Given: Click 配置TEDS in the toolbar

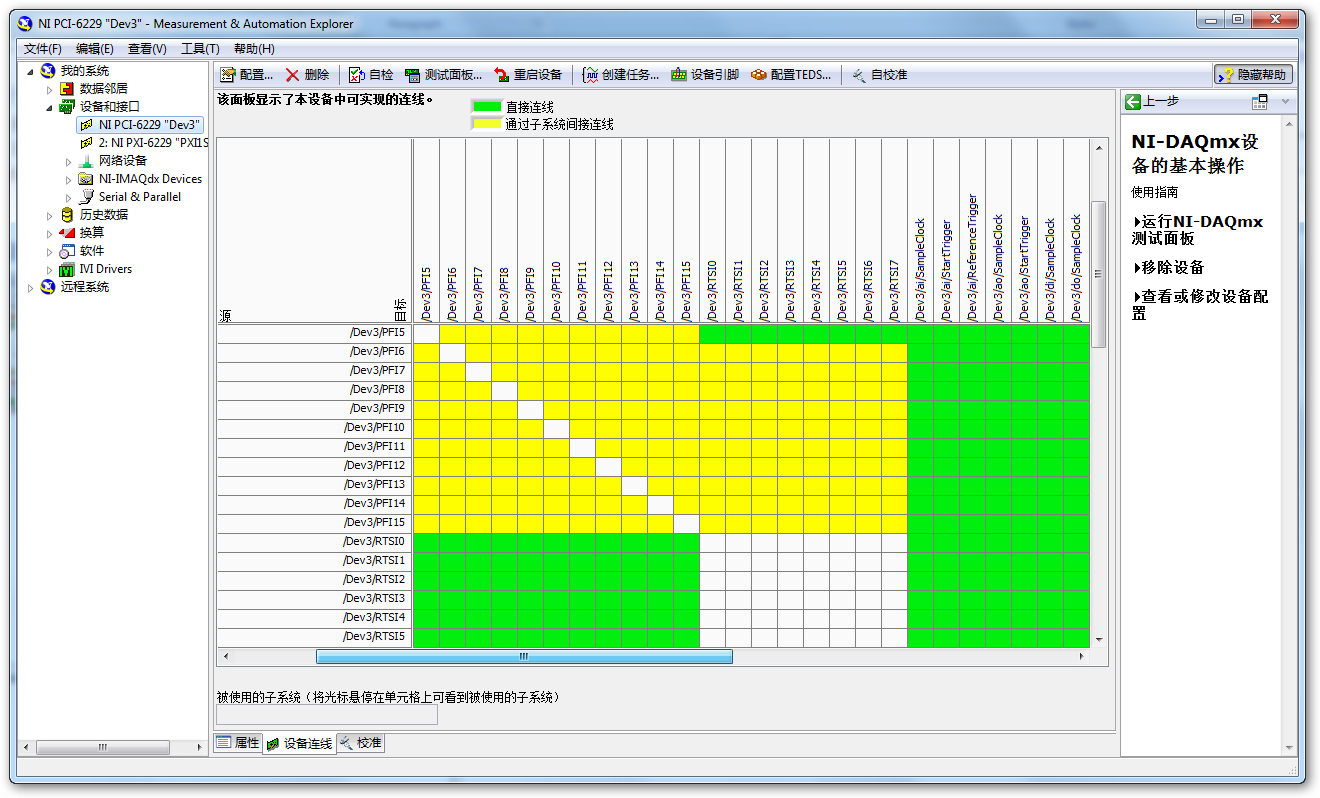Looking at the screenshot, I should 791,75.
